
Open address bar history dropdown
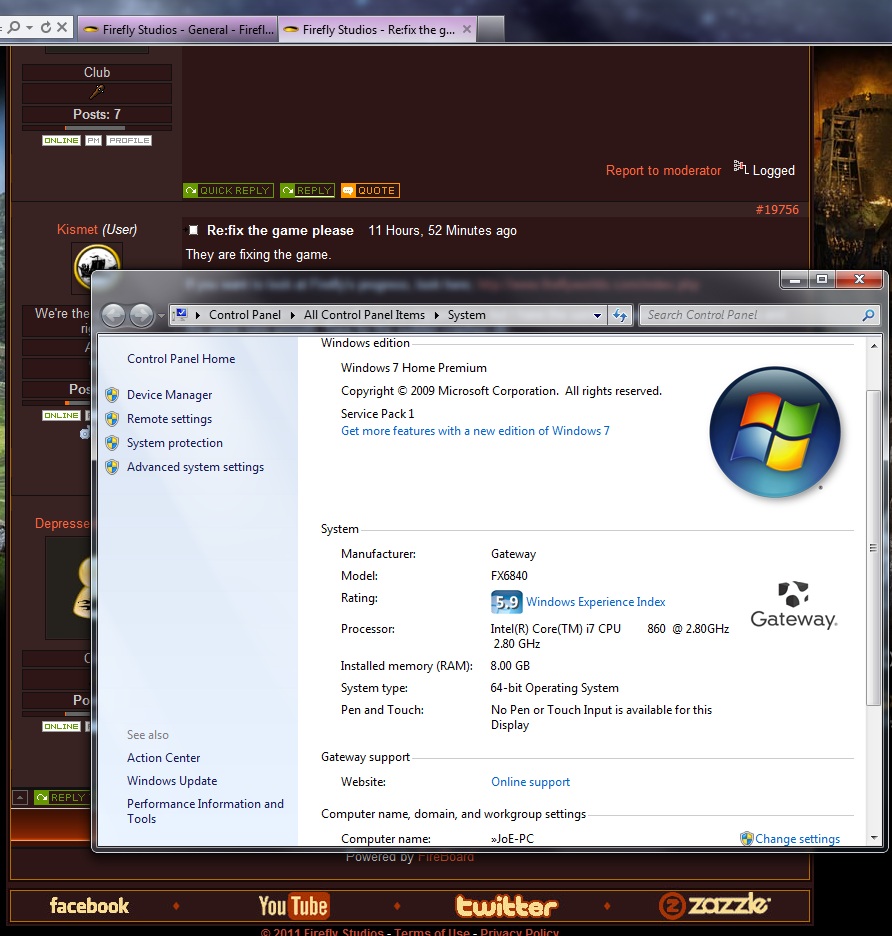(597, 315)
